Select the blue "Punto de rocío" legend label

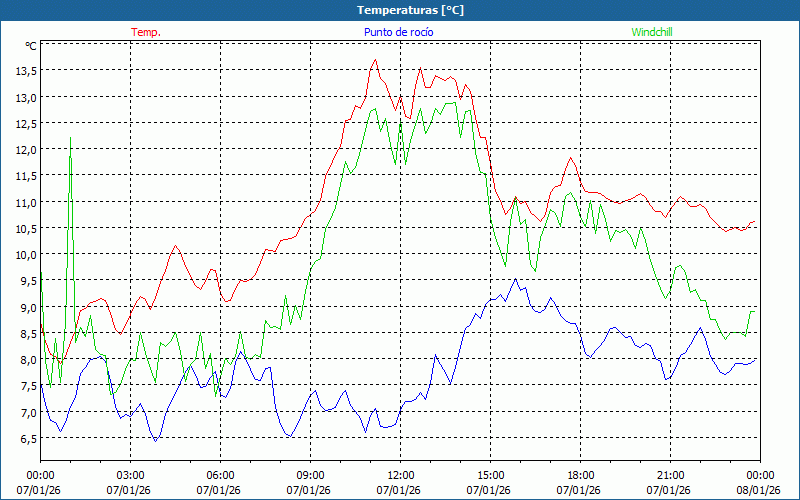[x=398, y=32]
